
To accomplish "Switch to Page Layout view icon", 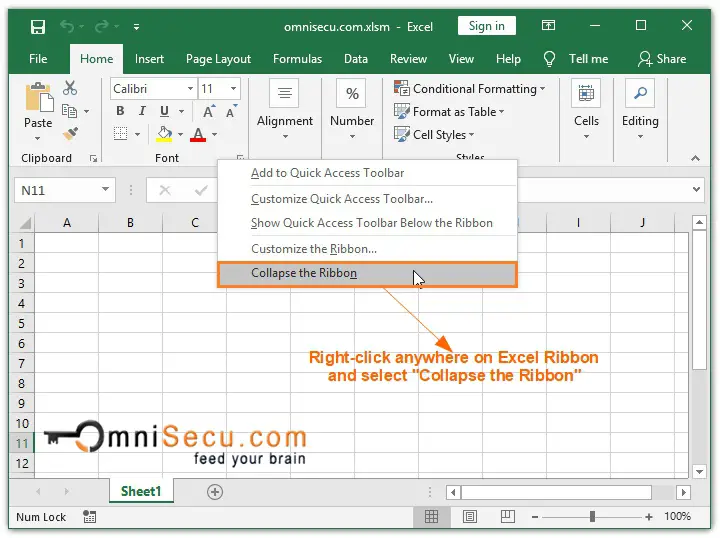I will coord(470,517).
